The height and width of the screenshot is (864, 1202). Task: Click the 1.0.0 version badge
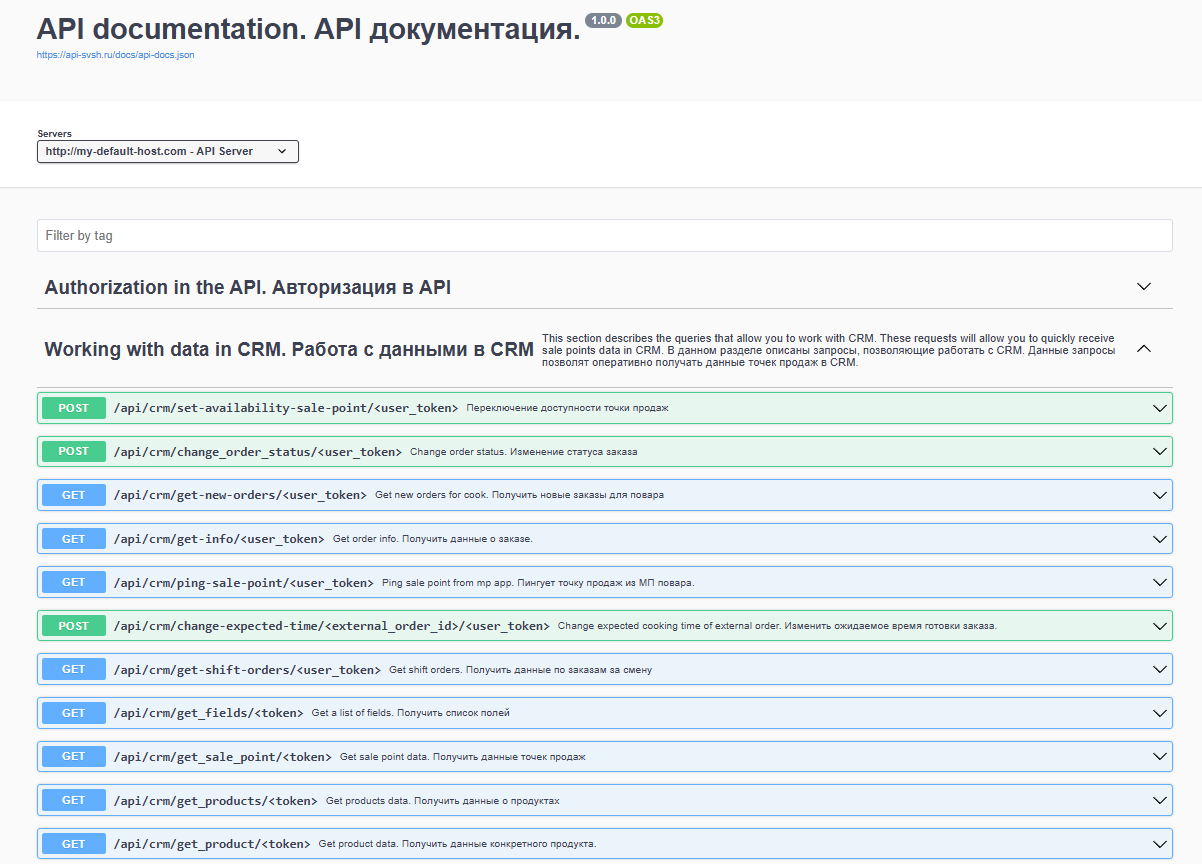click(604, 20)
